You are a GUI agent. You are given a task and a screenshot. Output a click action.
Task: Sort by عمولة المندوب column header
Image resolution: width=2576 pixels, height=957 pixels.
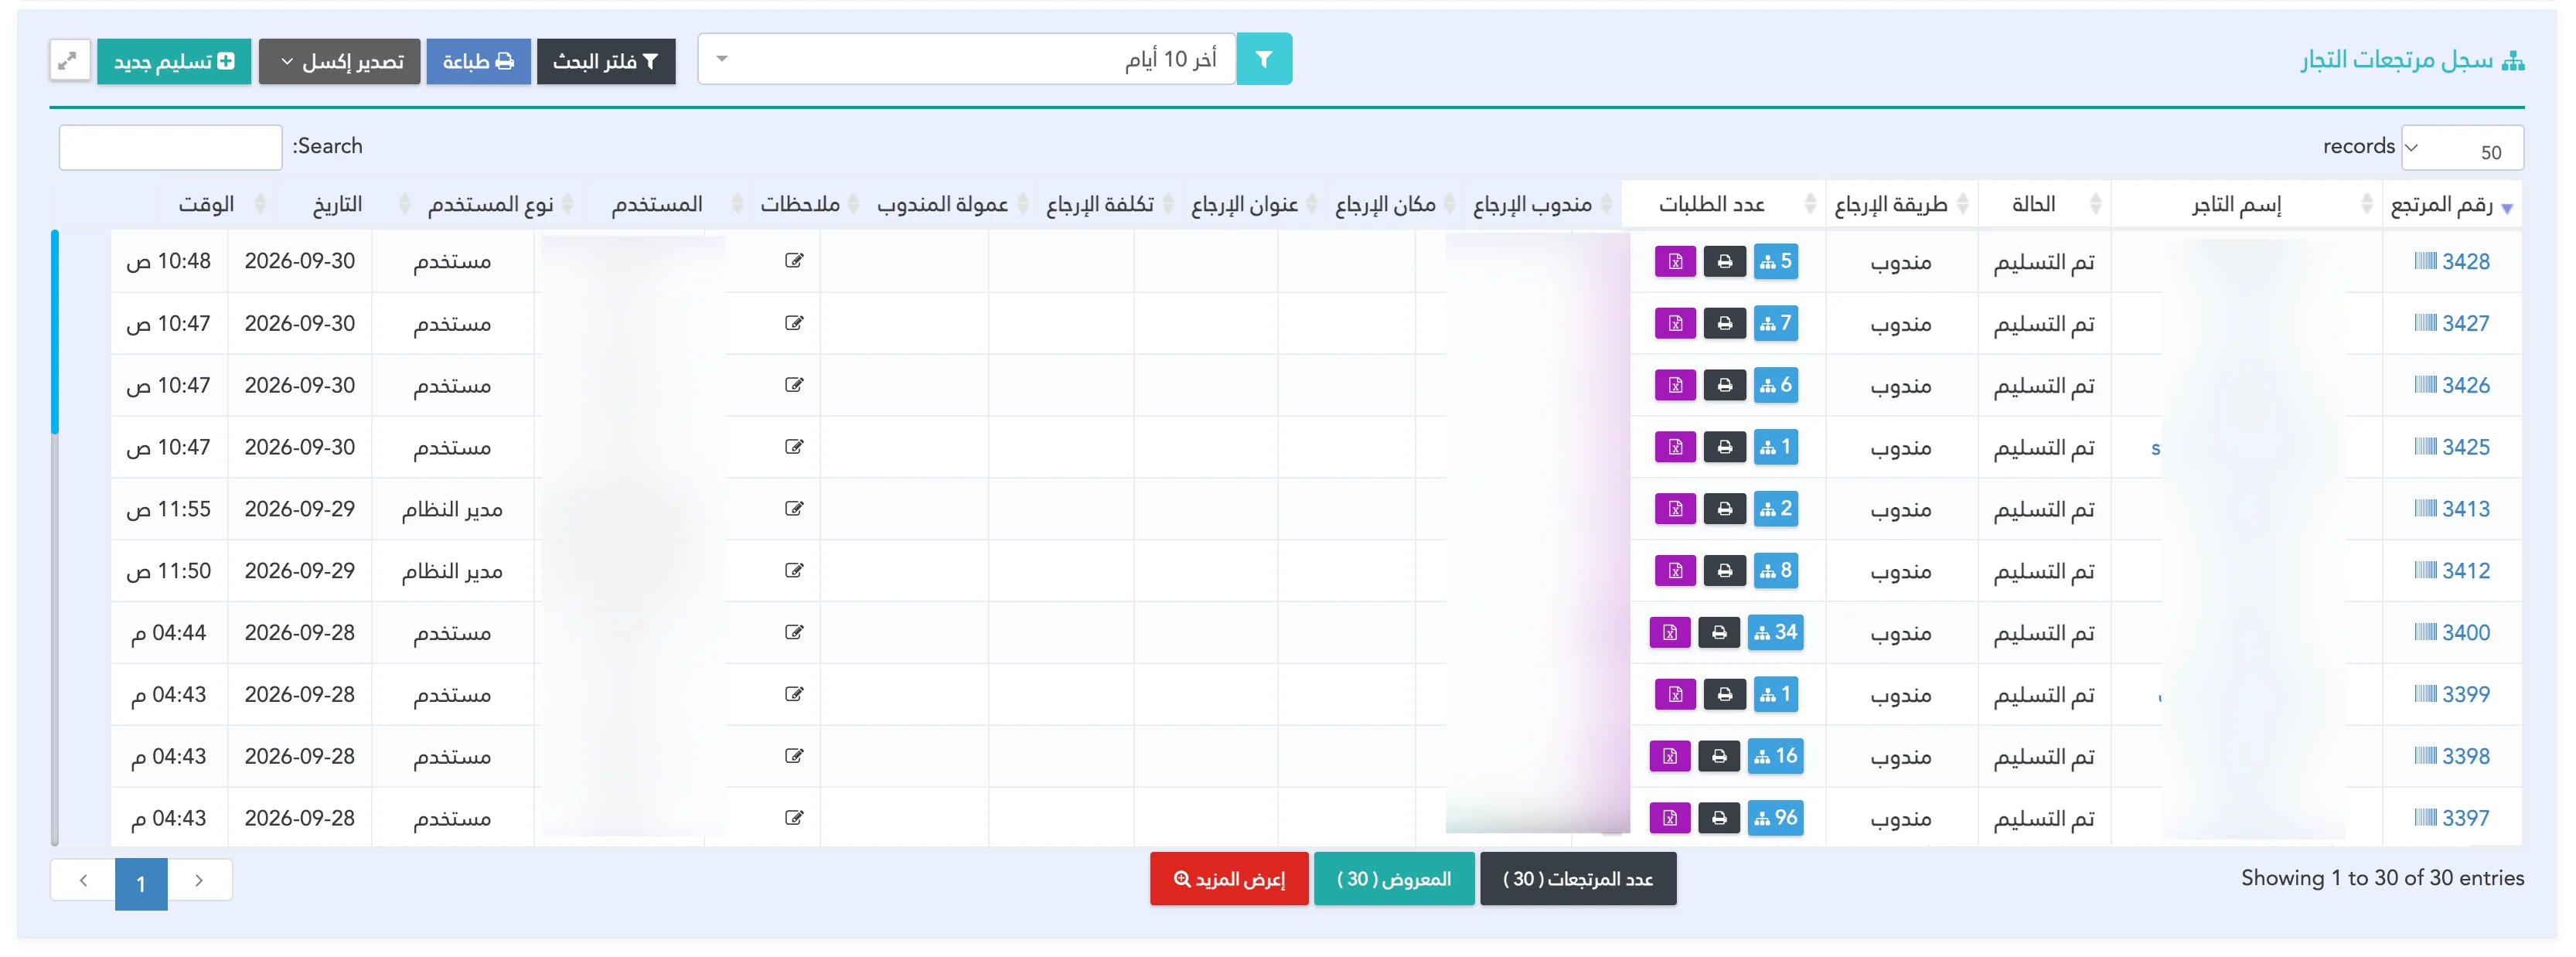pyautogui.click(x=950, y=205)
